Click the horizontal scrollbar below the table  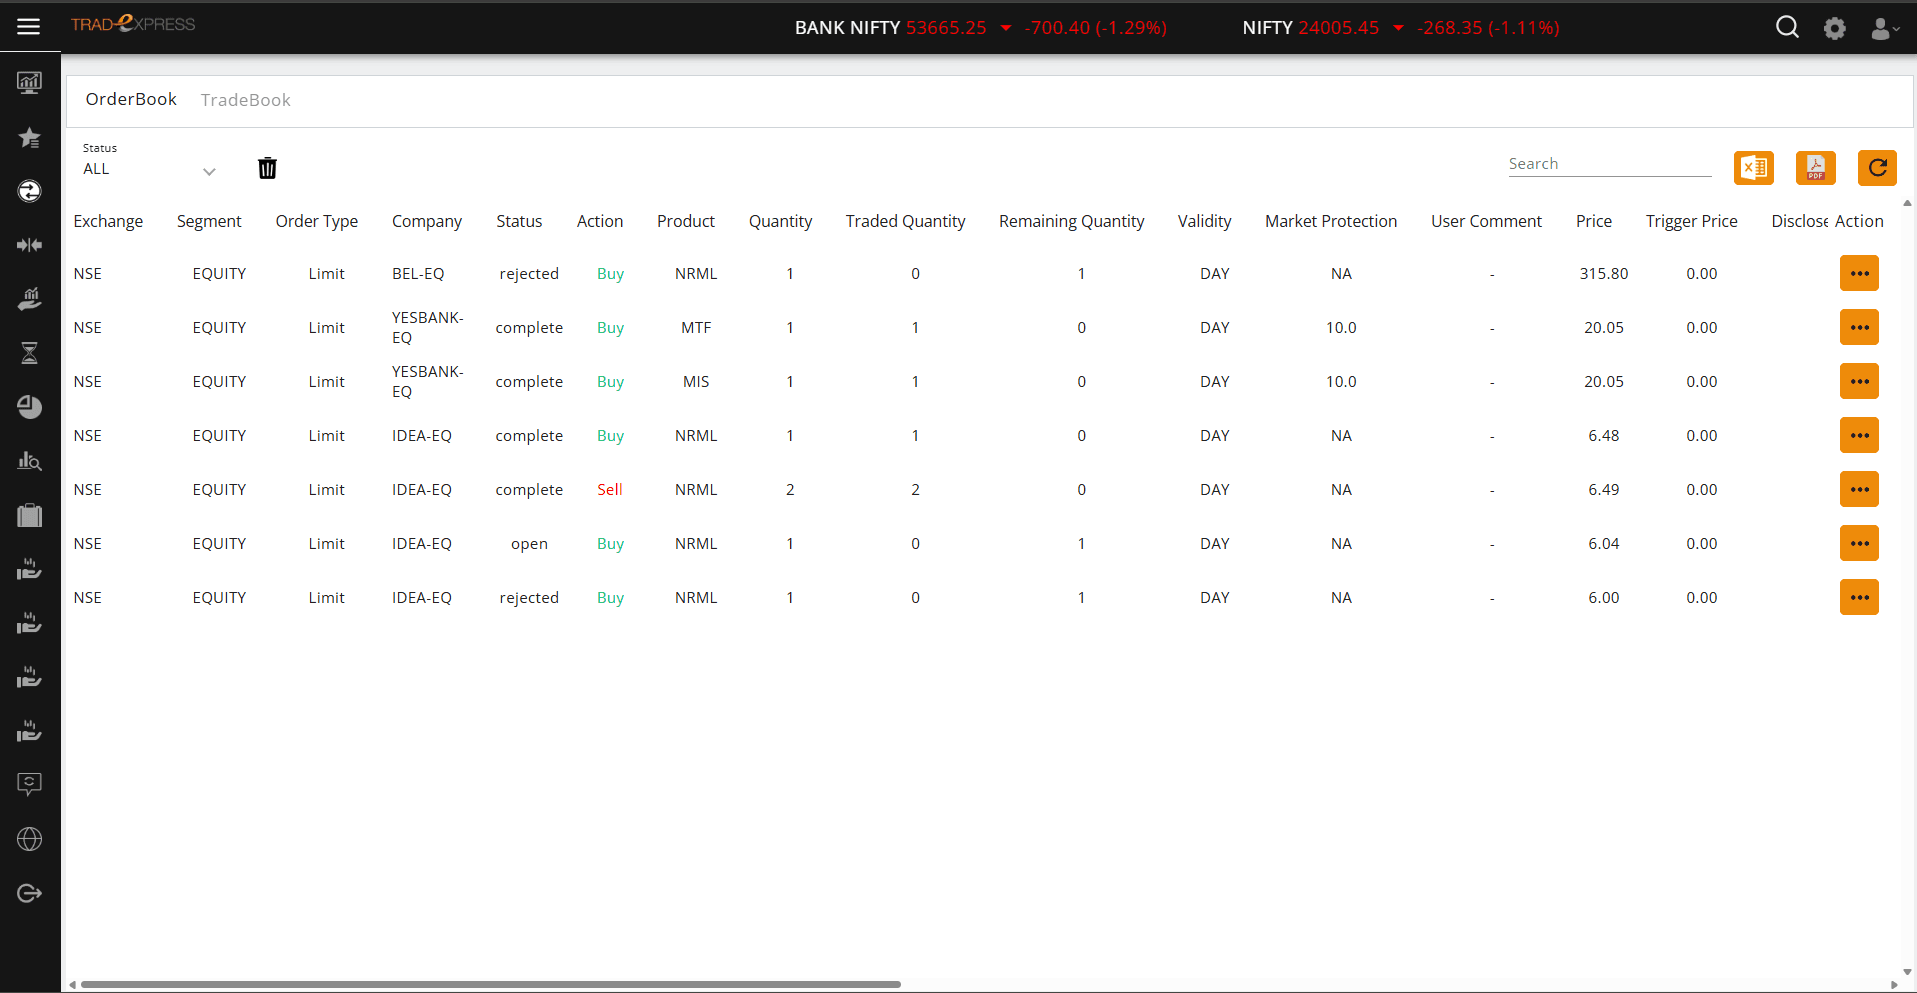[490, 984]
